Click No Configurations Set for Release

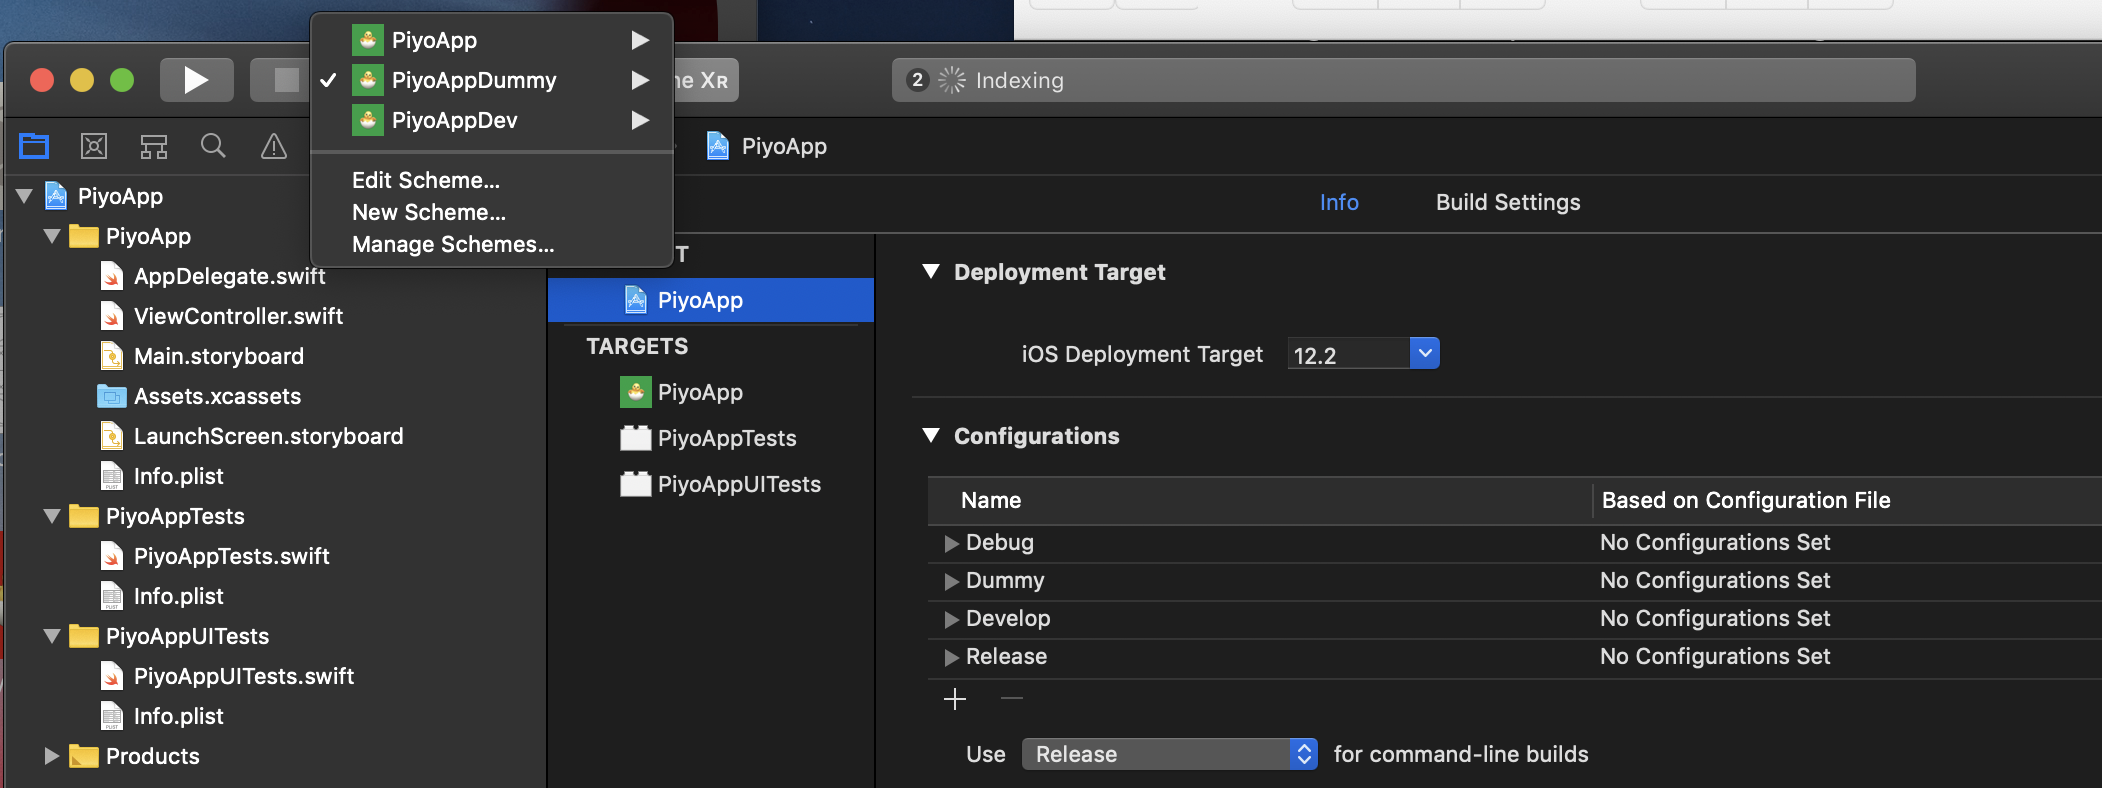coord(1715,656)
